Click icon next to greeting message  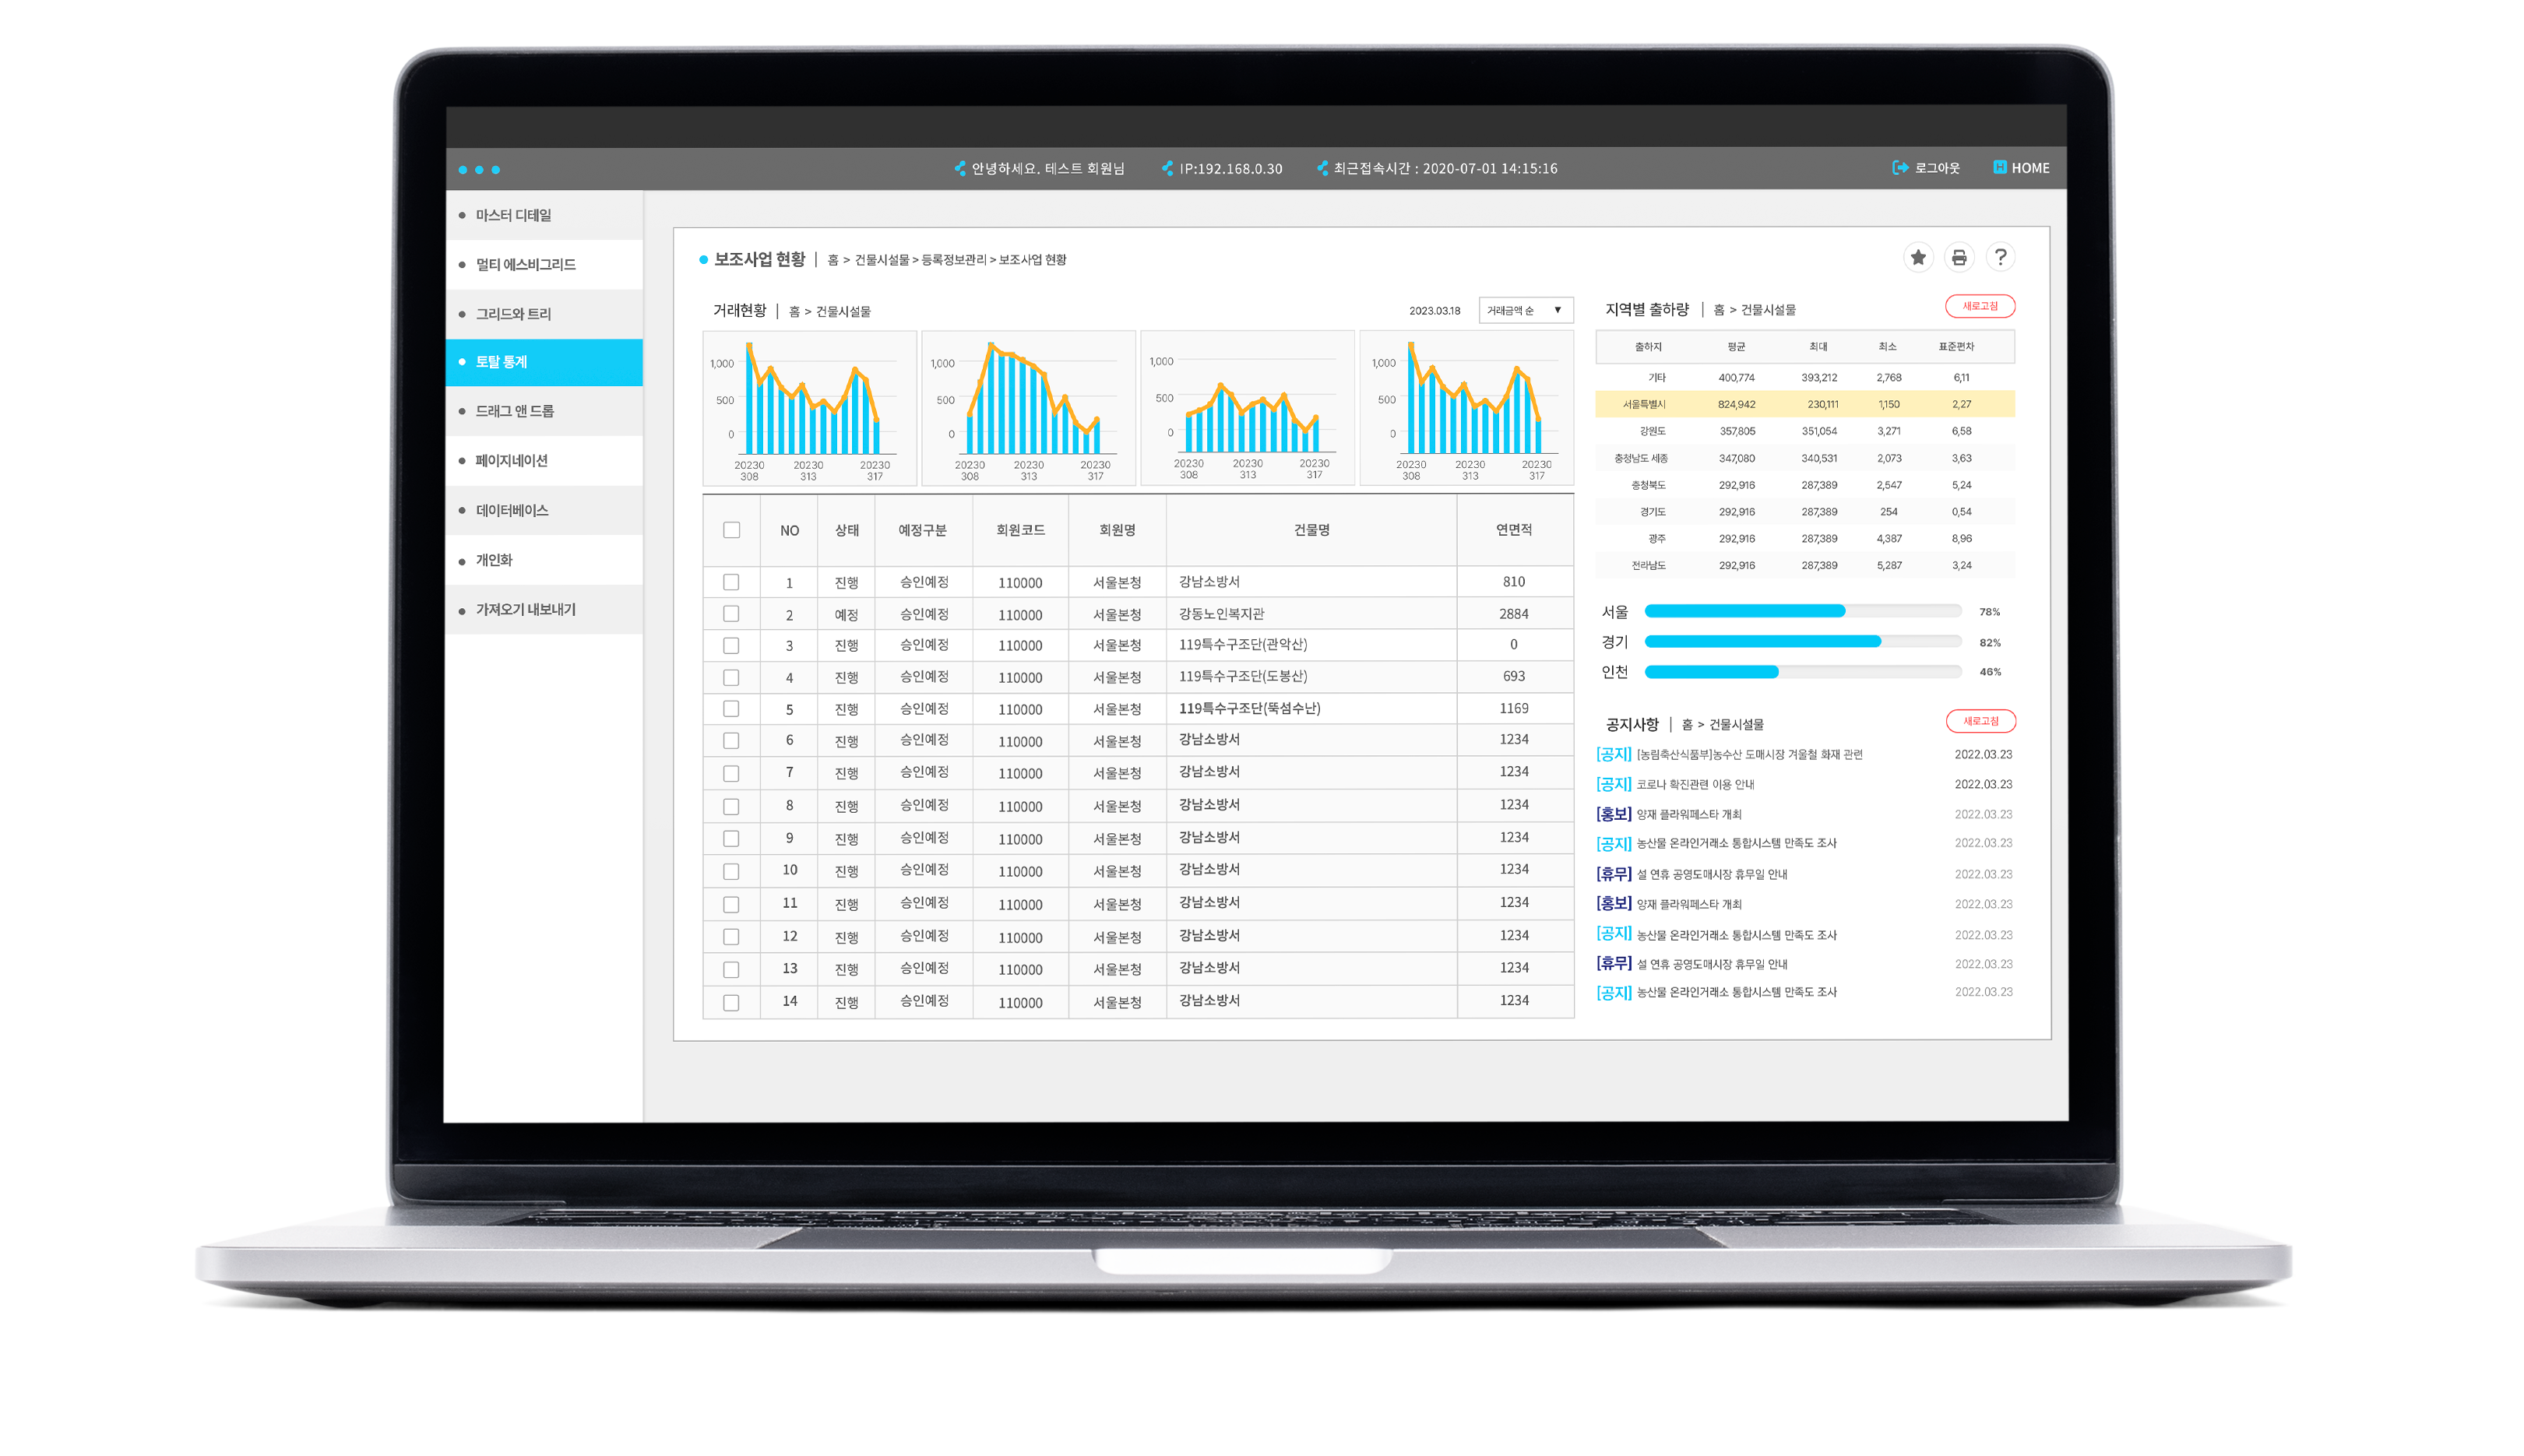pyautogui.click(x=960, y=168)
